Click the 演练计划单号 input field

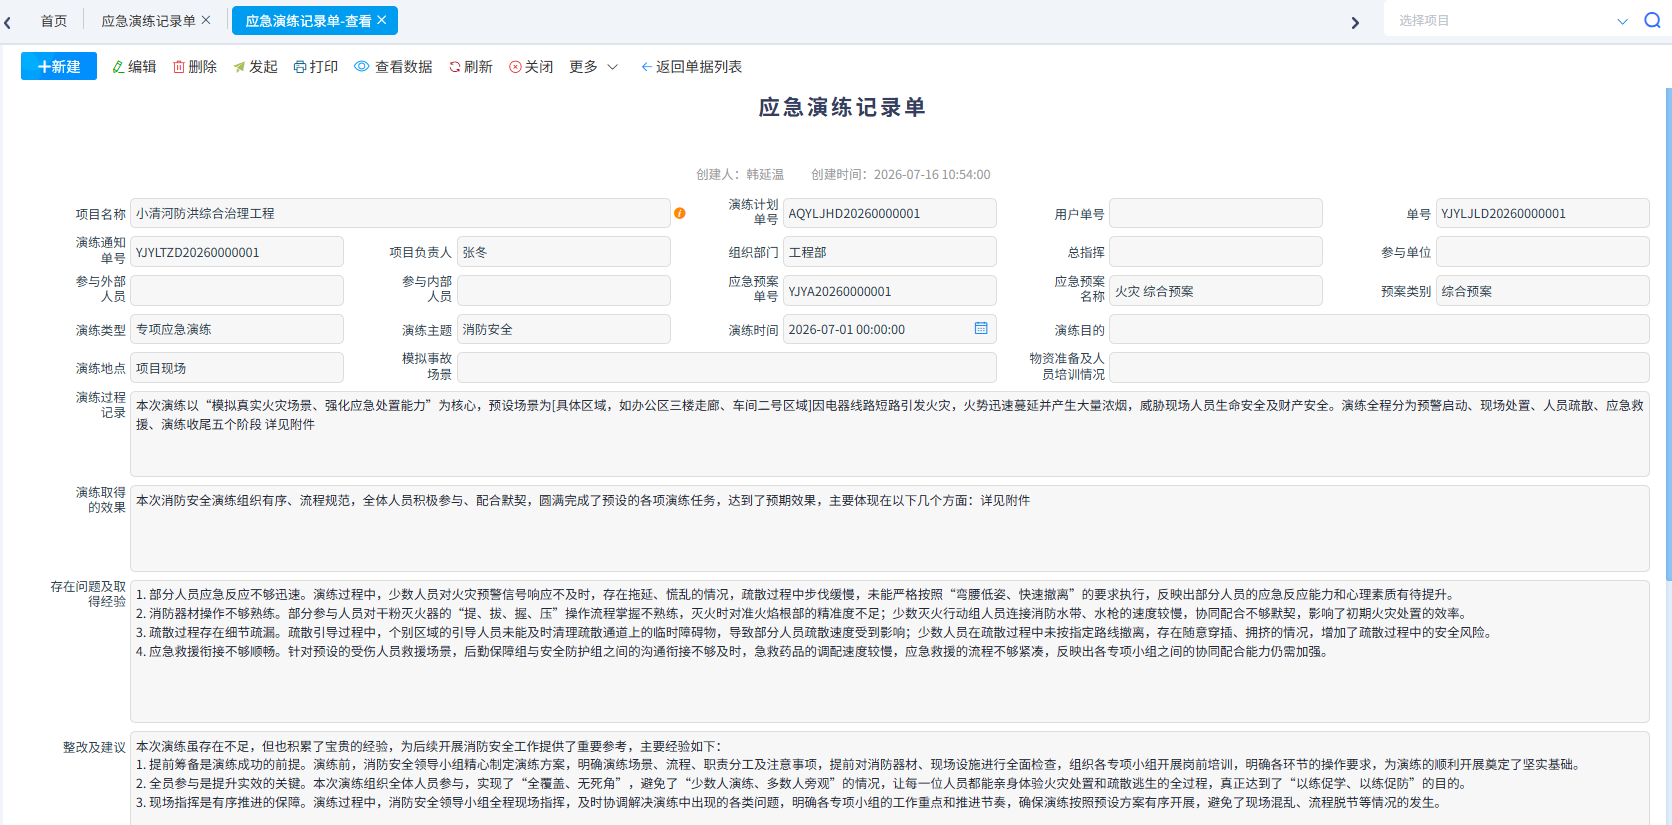[890, 213]
